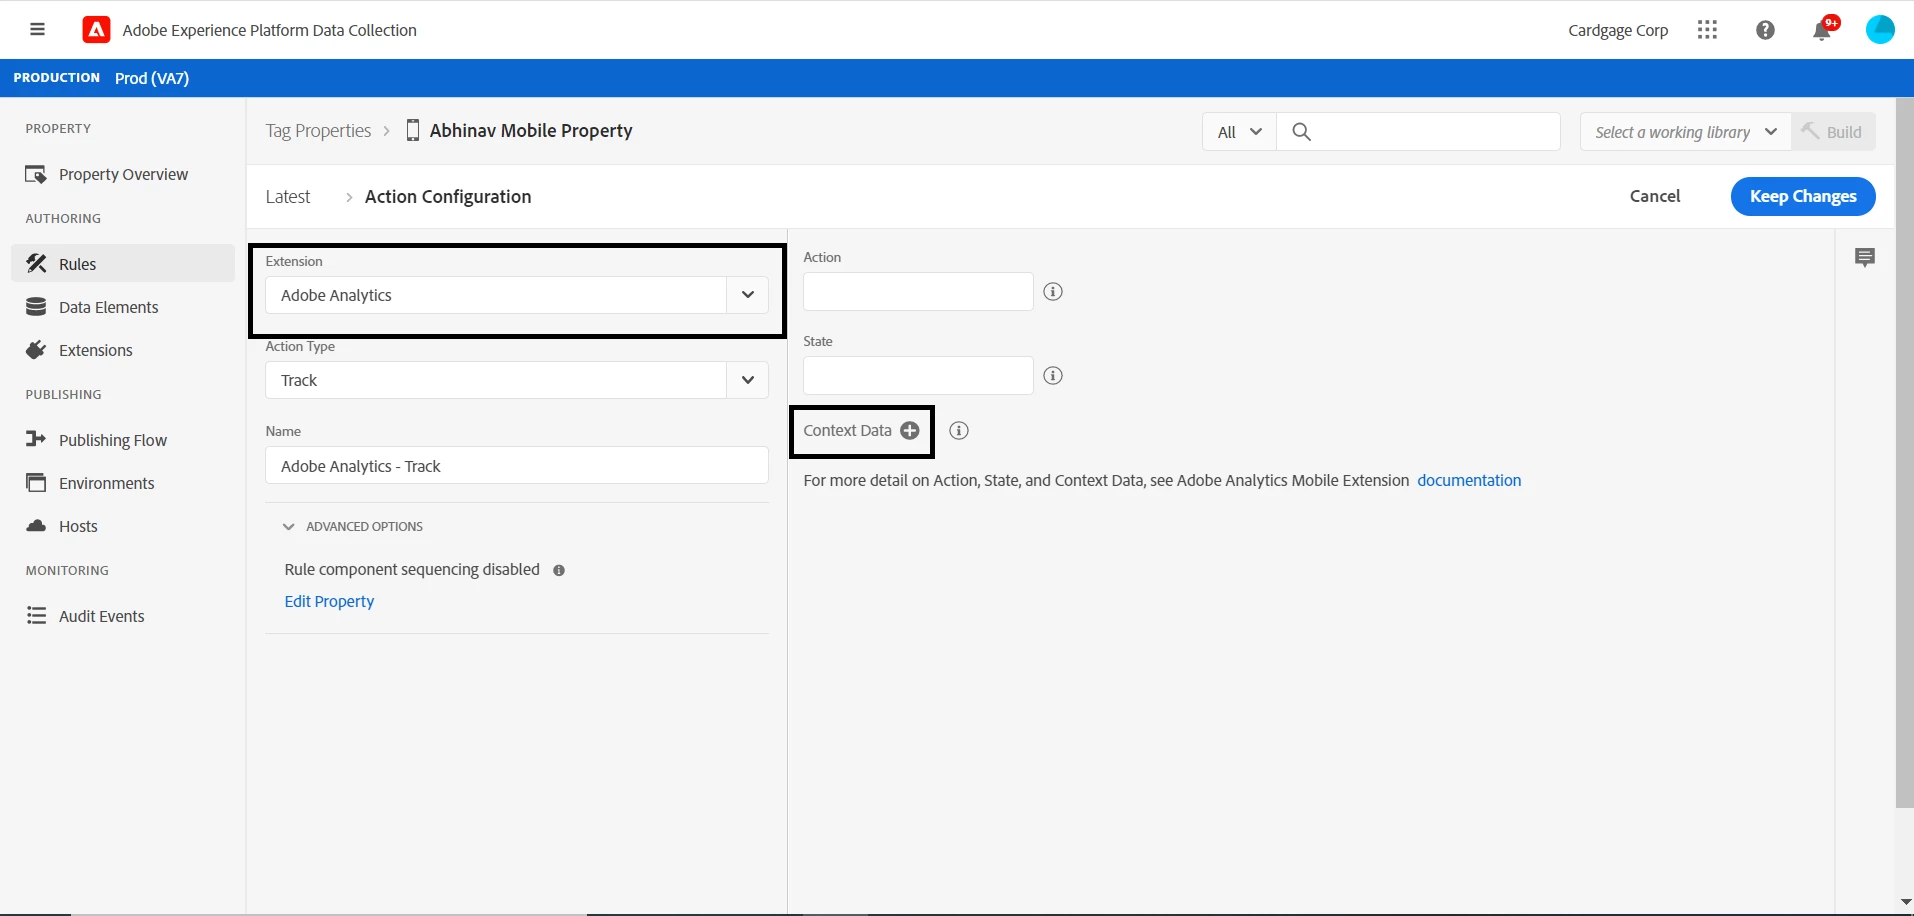
Task: Open the user profile avatar
Action: (x=1880, y=30)
